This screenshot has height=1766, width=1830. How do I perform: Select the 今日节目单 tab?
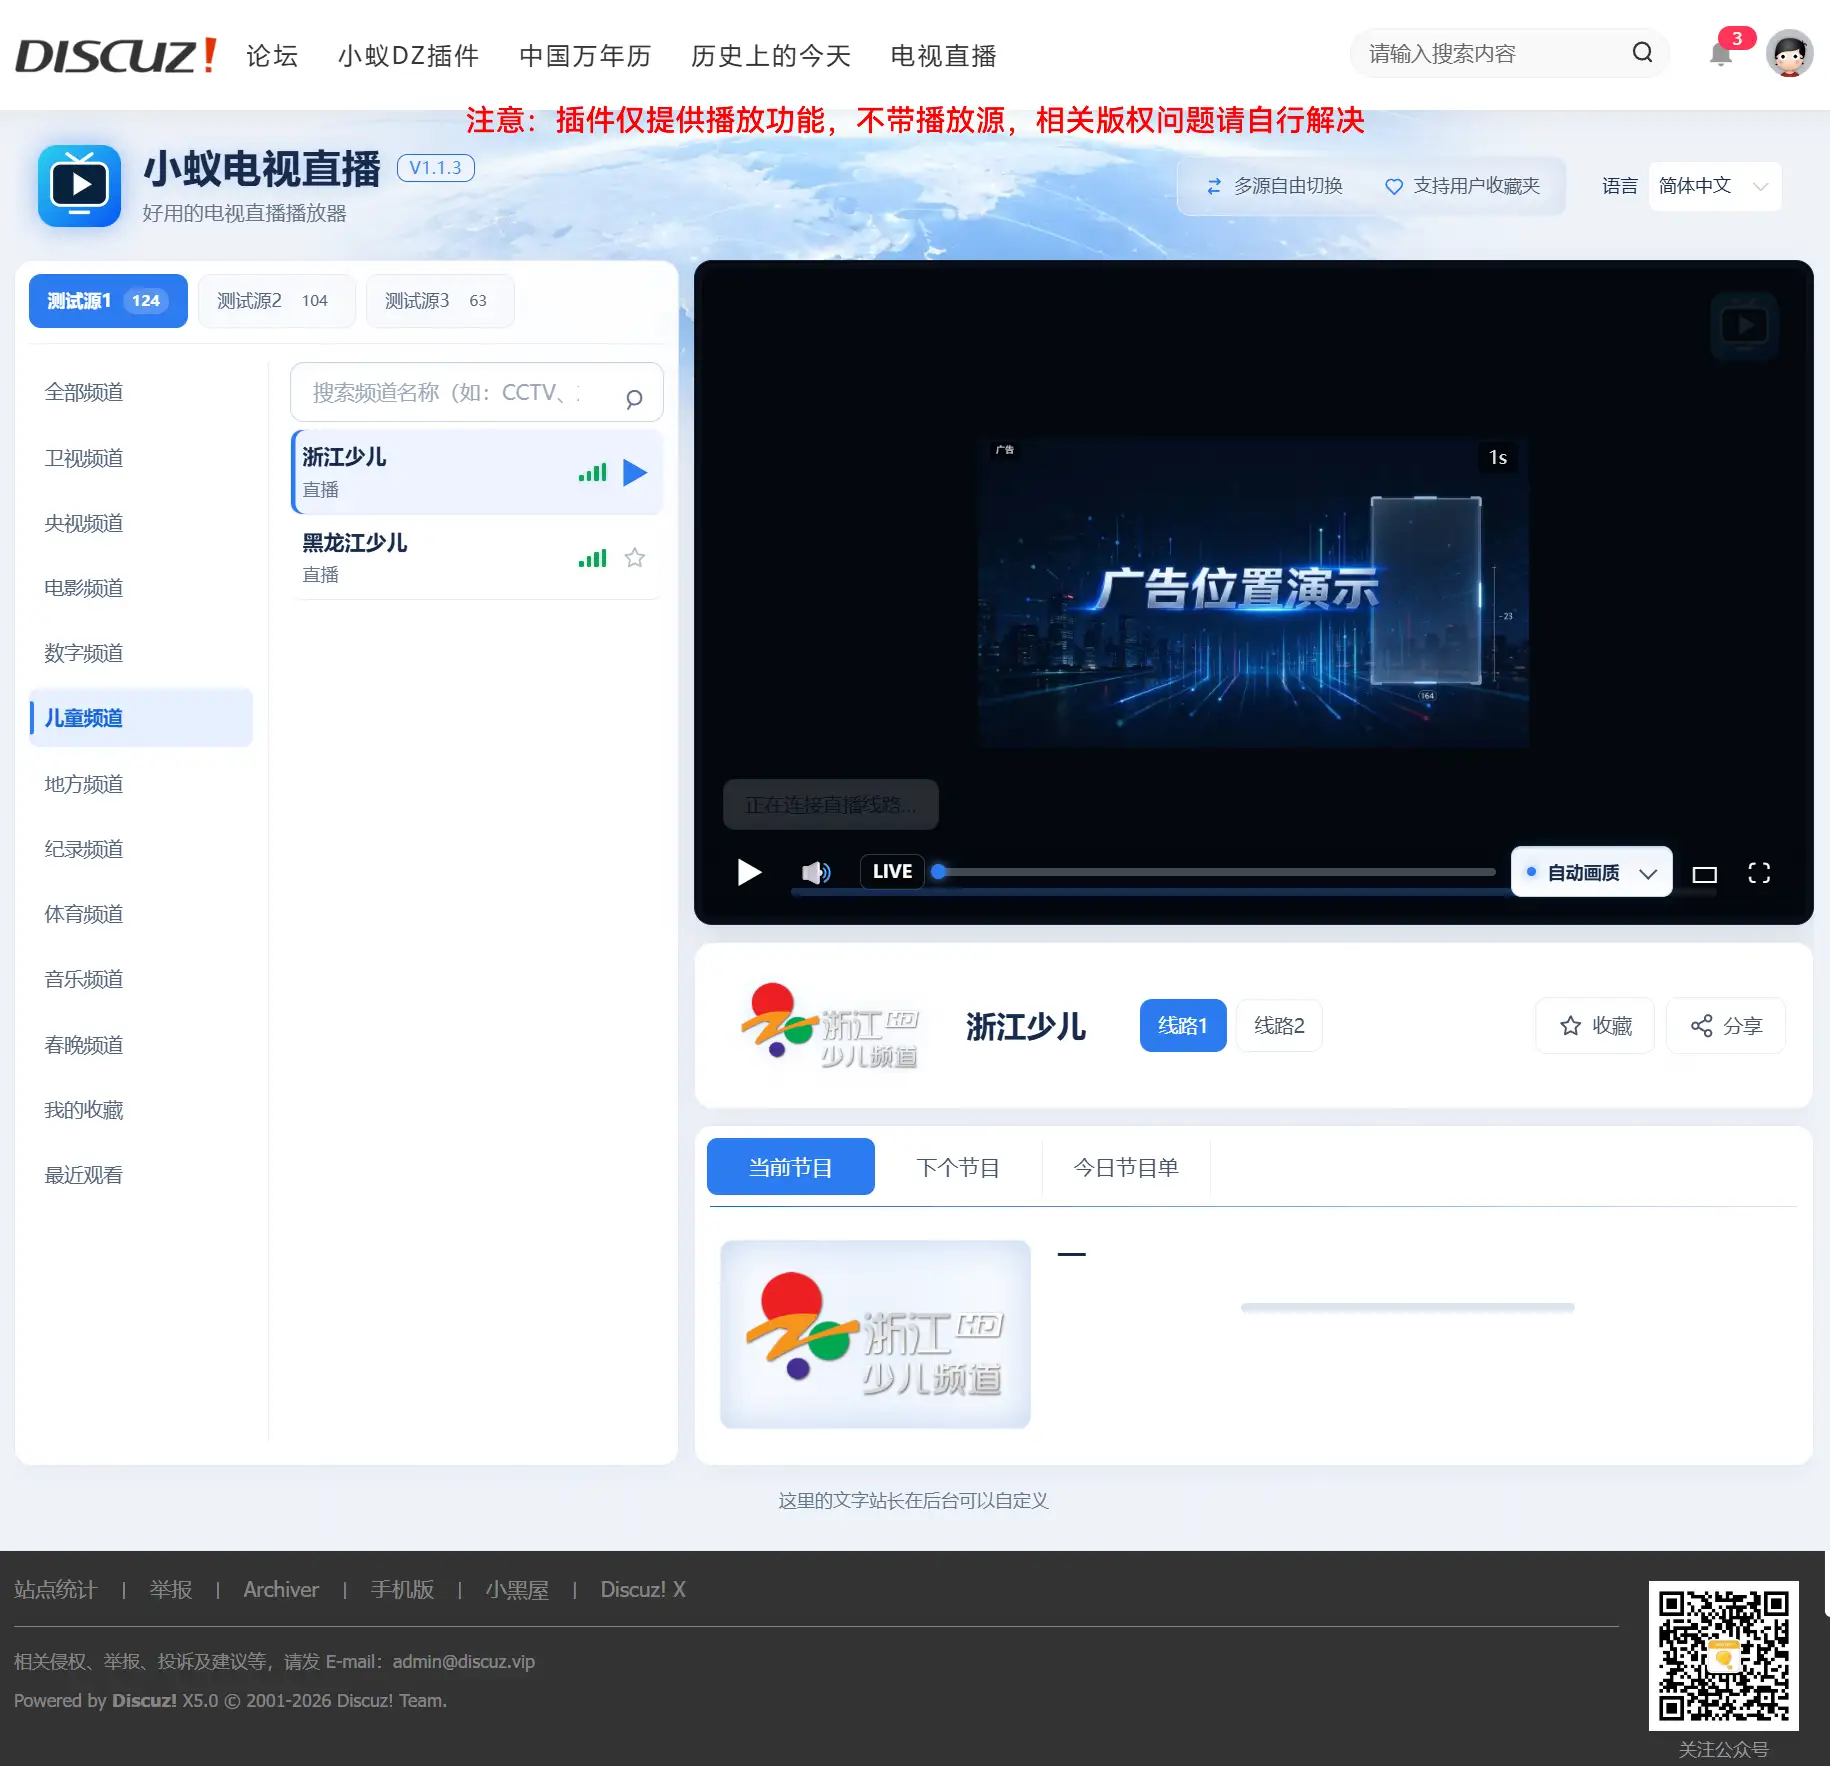1126,1167
